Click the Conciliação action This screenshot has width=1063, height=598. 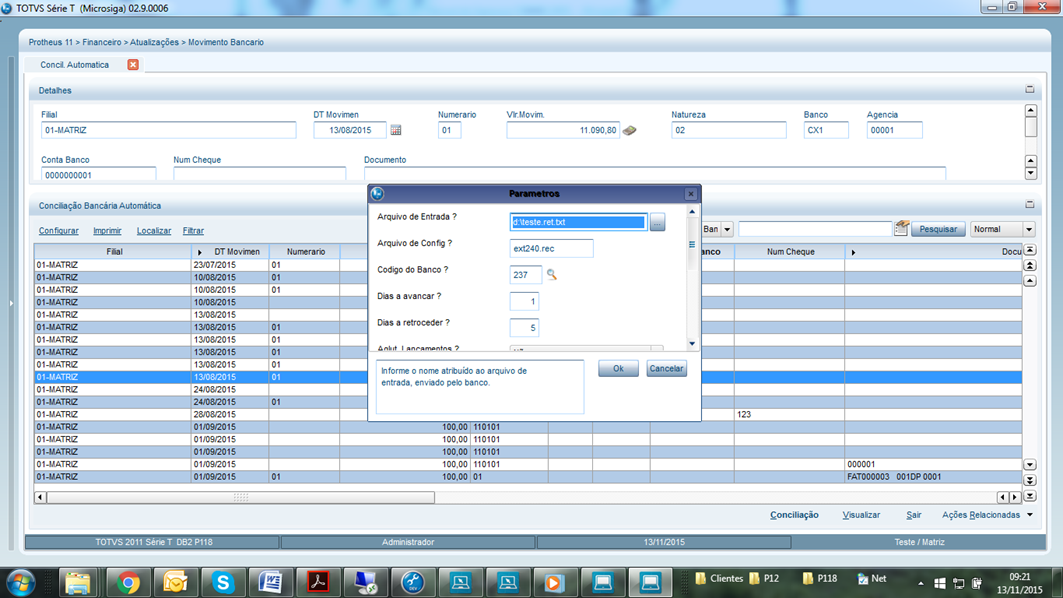click(794, 515)
